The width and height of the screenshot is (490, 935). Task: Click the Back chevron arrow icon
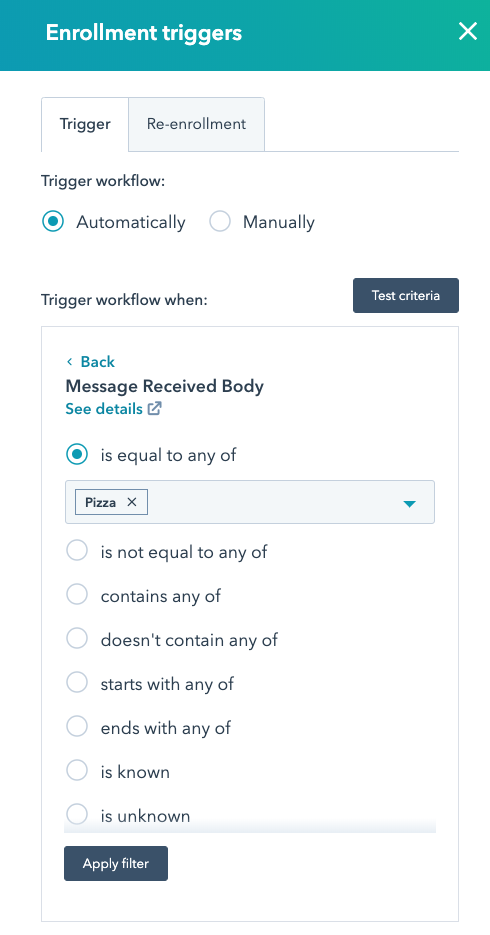(x=70, y=362)
